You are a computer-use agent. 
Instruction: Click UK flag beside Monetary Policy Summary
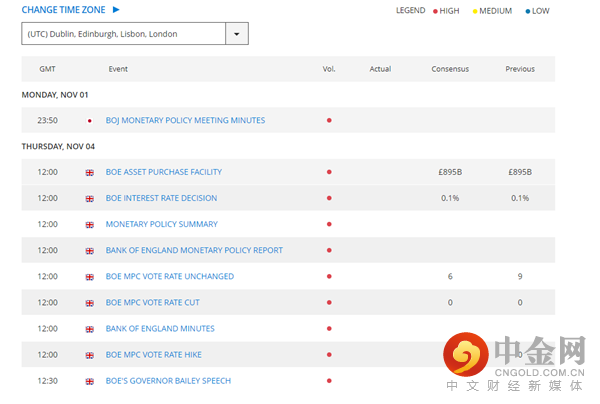click(x=89, y=224)
